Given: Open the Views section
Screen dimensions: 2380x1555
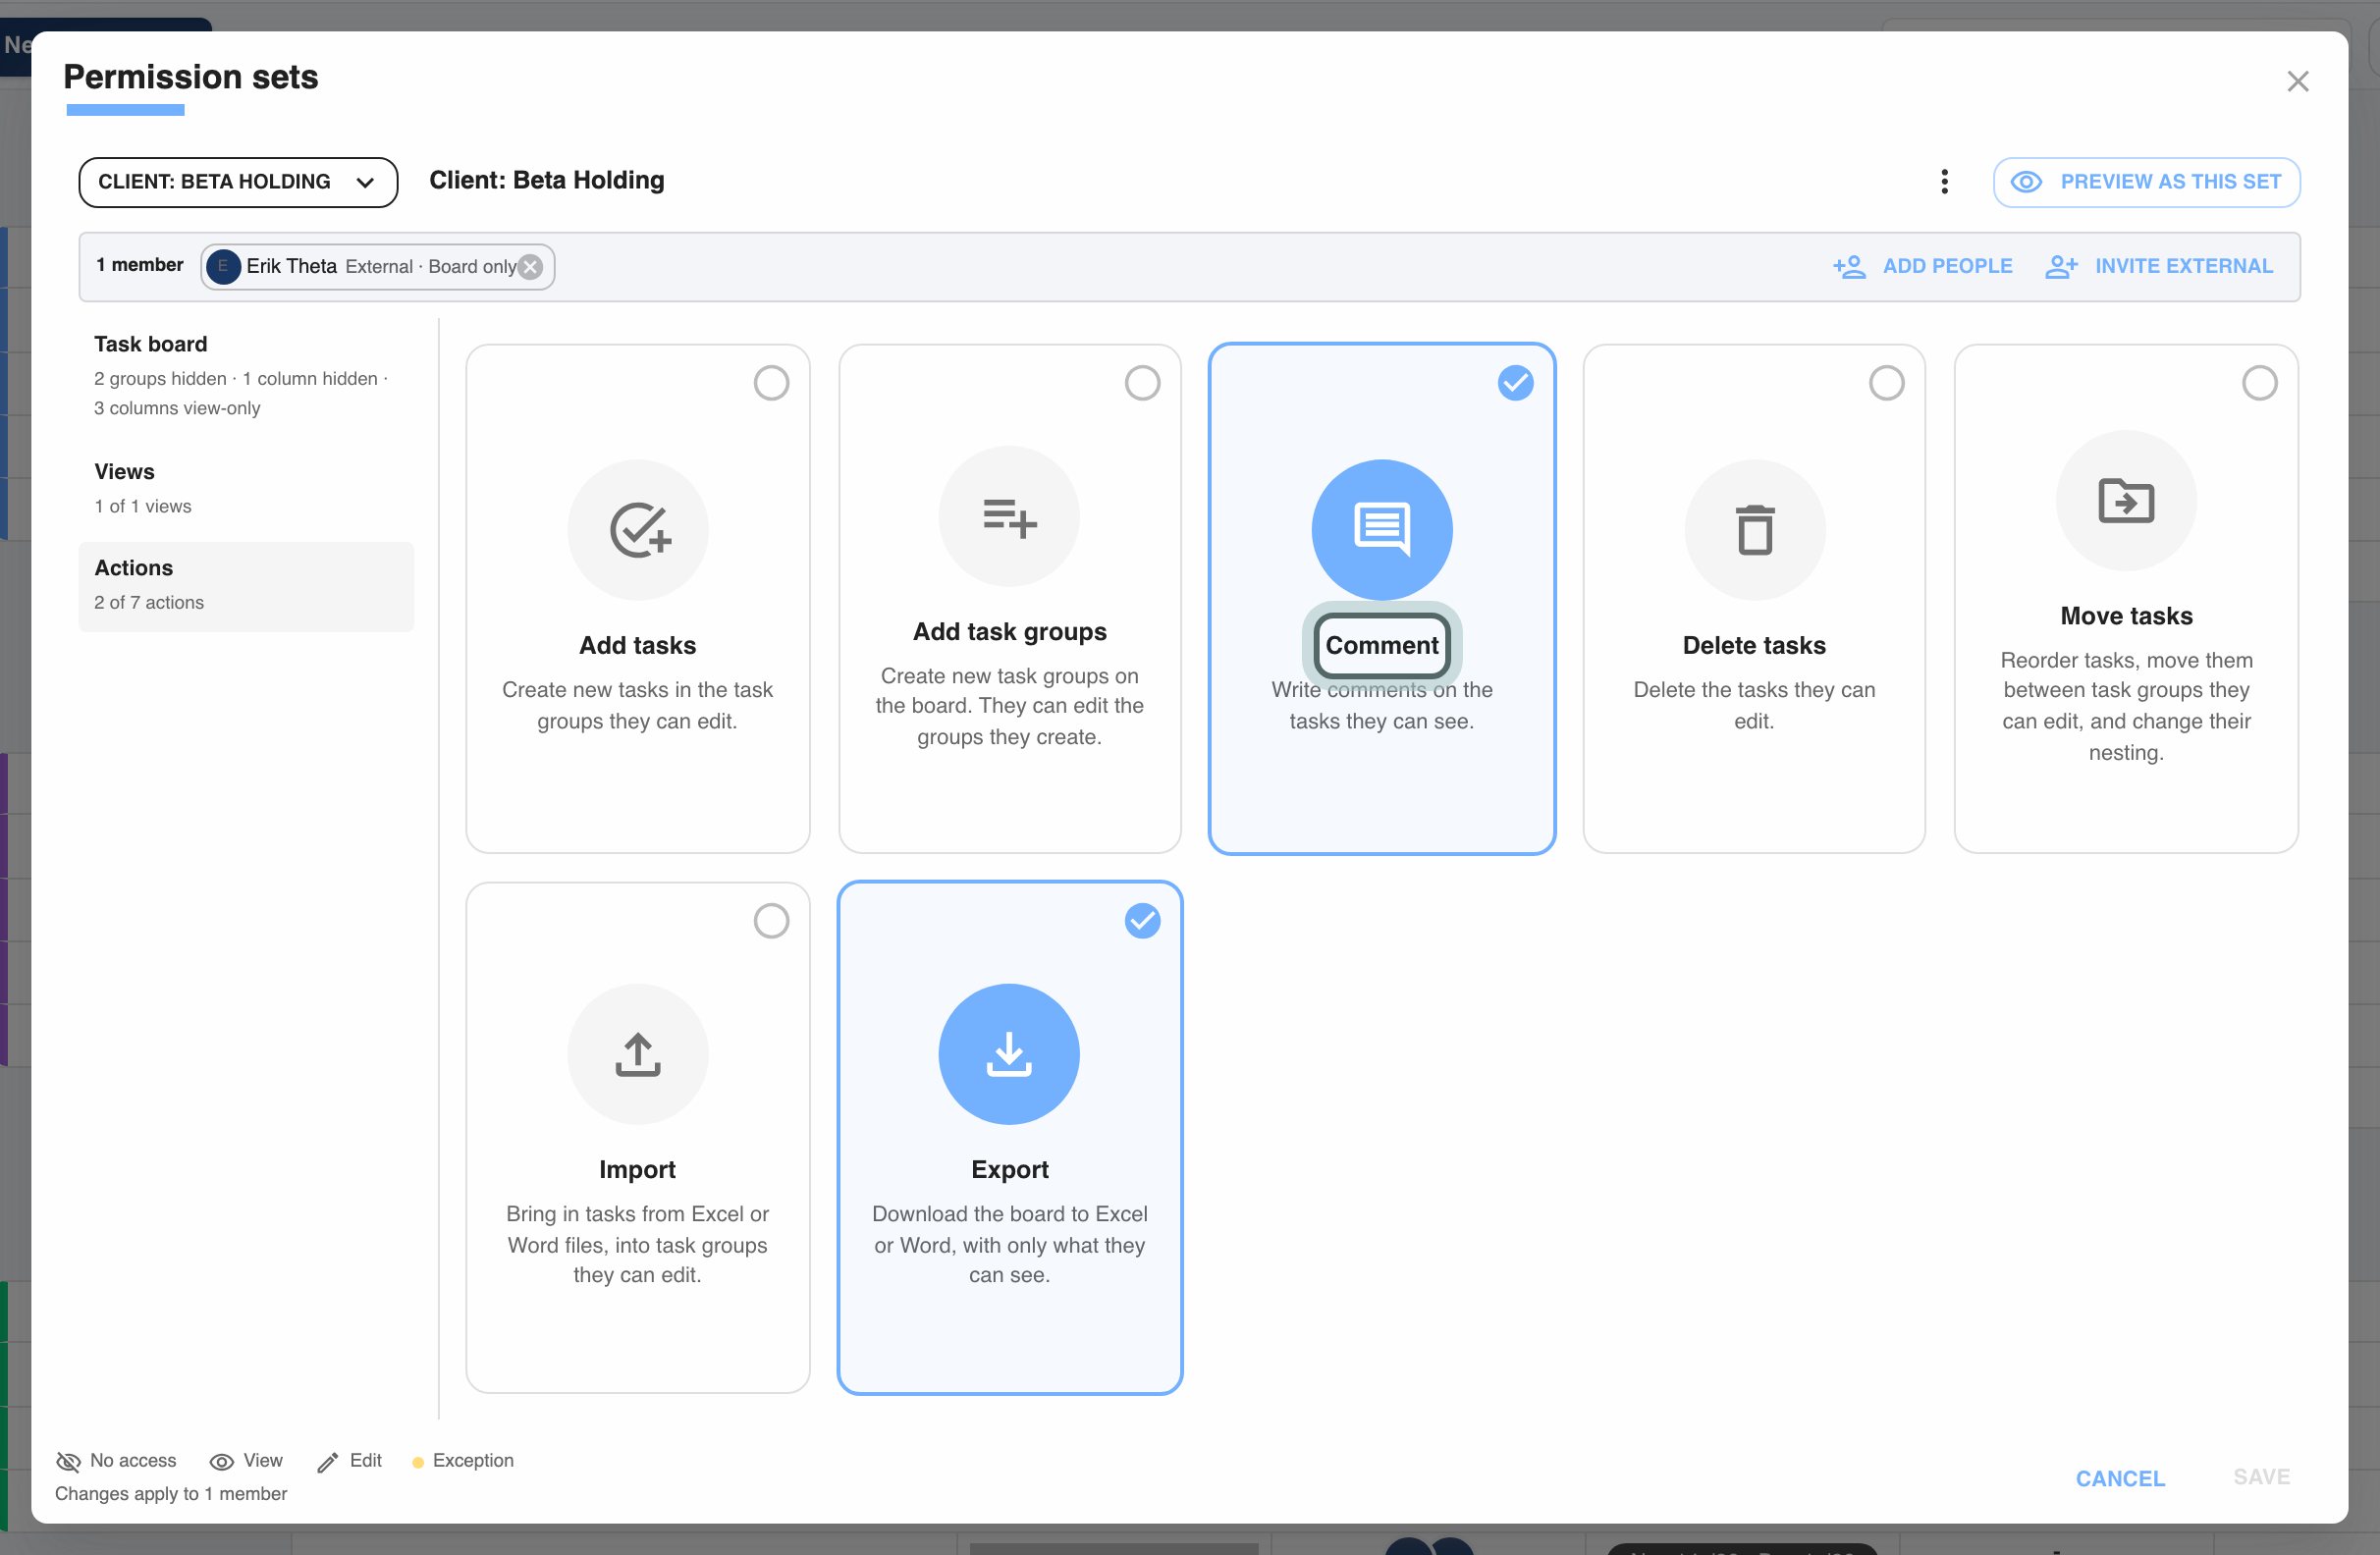Looking at the screenshot, I should [246, 488].
